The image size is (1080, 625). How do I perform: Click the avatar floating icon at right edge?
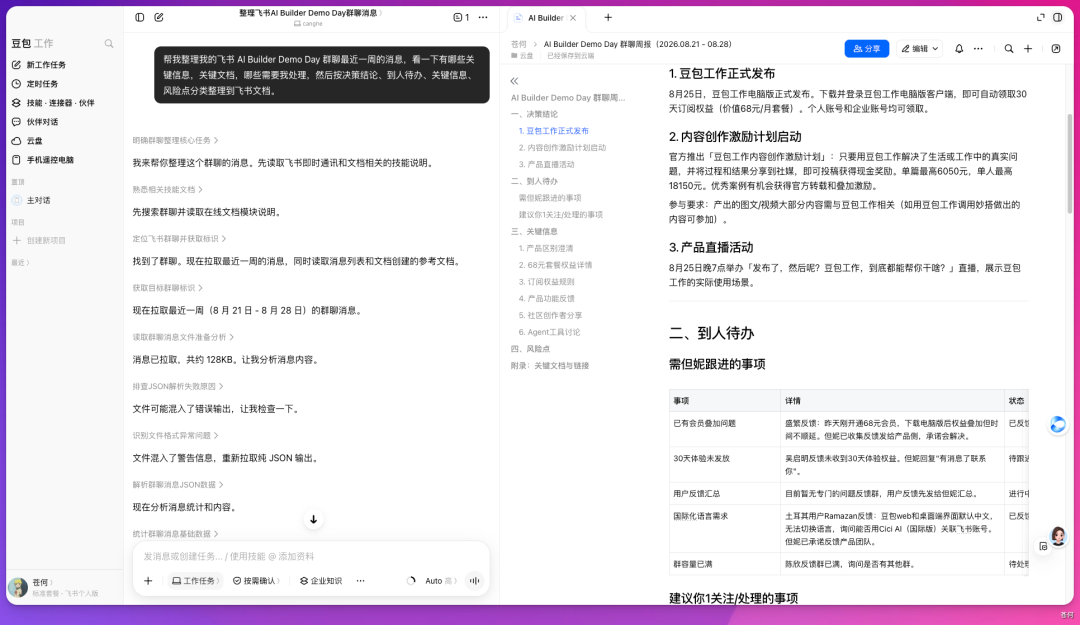1058,535
